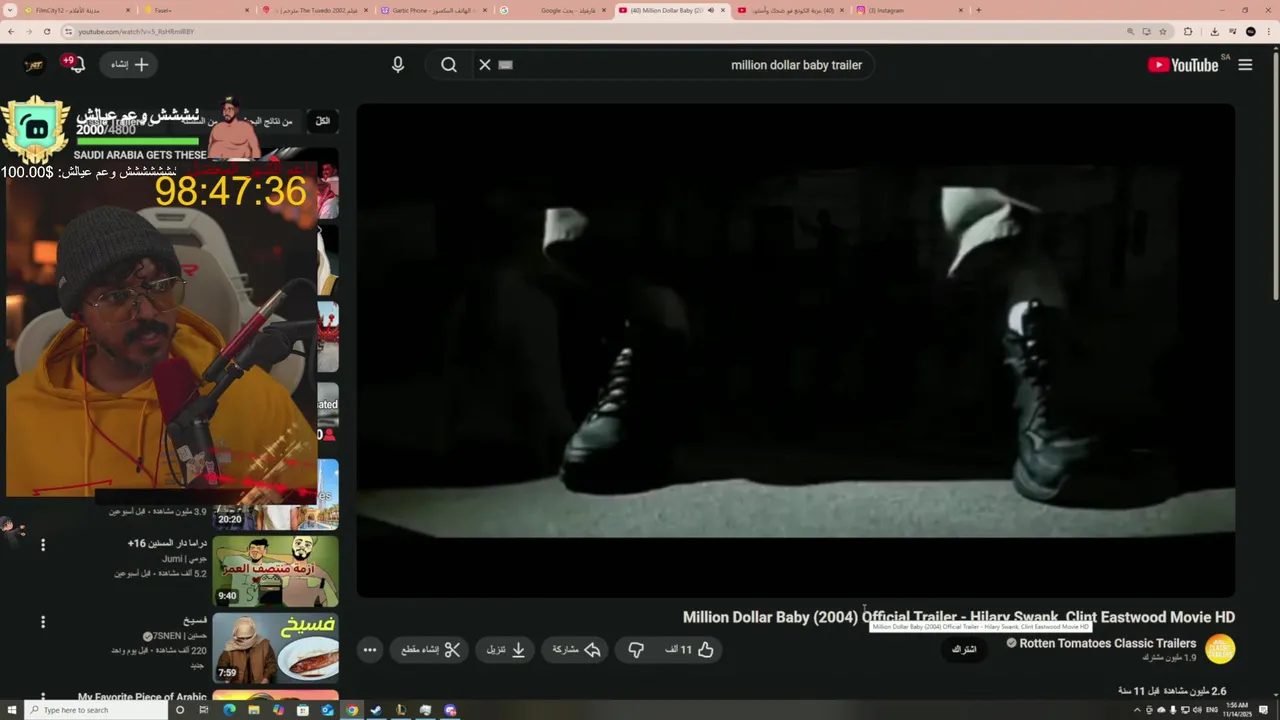Open more actions three-dot menu under video
1280x720 pixels.
pyautogui.click(x=370, y=650)
